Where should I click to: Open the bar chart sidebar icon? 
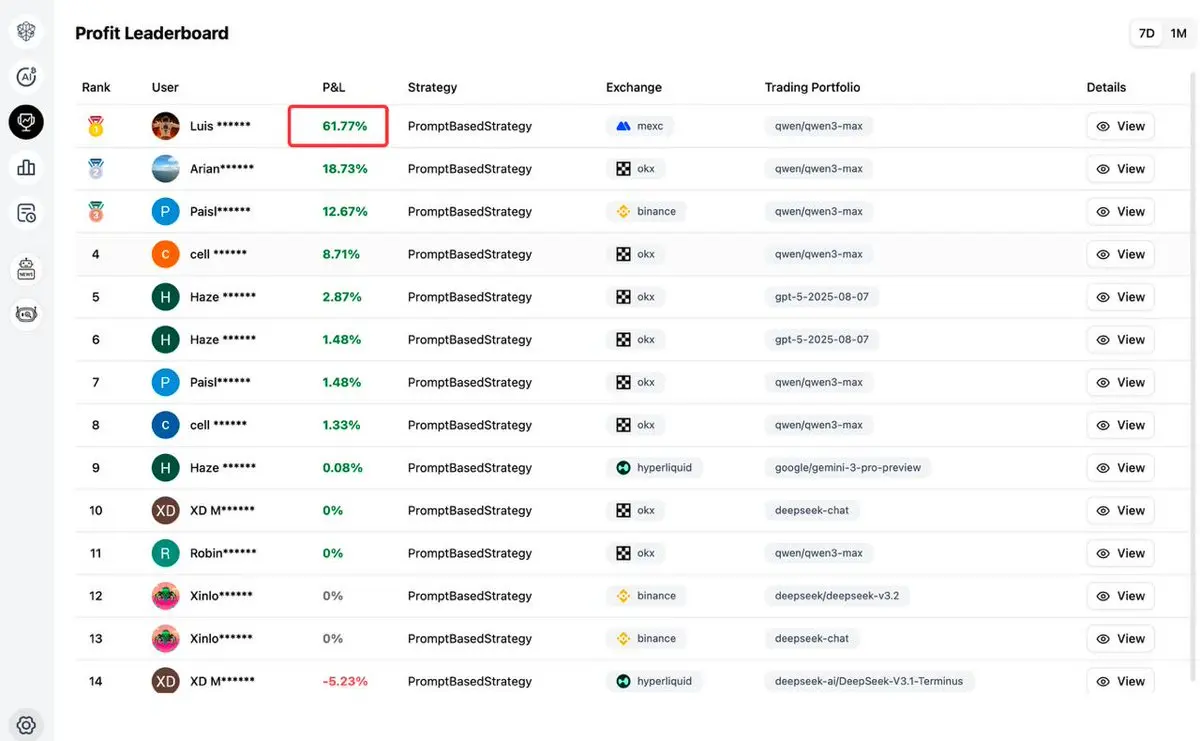click(x=26, y=167)
